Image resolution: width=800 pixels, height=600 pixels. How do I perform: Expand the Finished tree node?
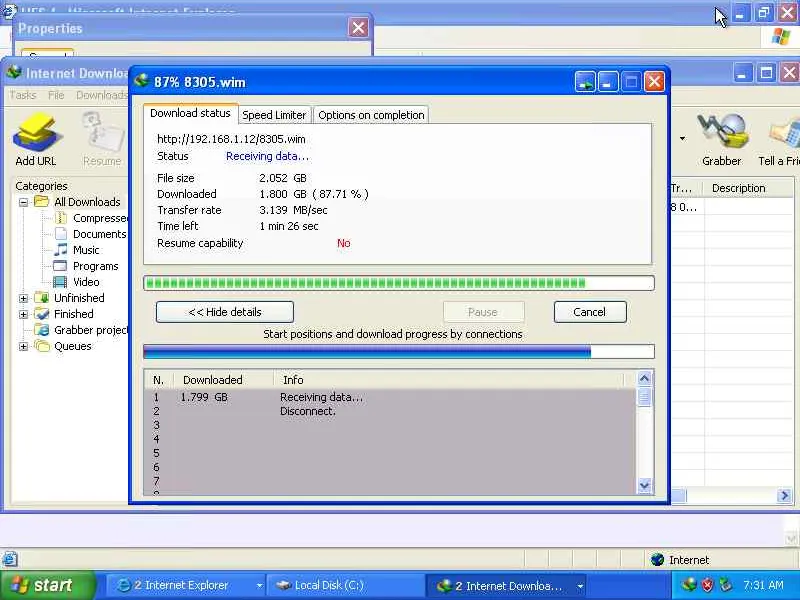(23, 314)
